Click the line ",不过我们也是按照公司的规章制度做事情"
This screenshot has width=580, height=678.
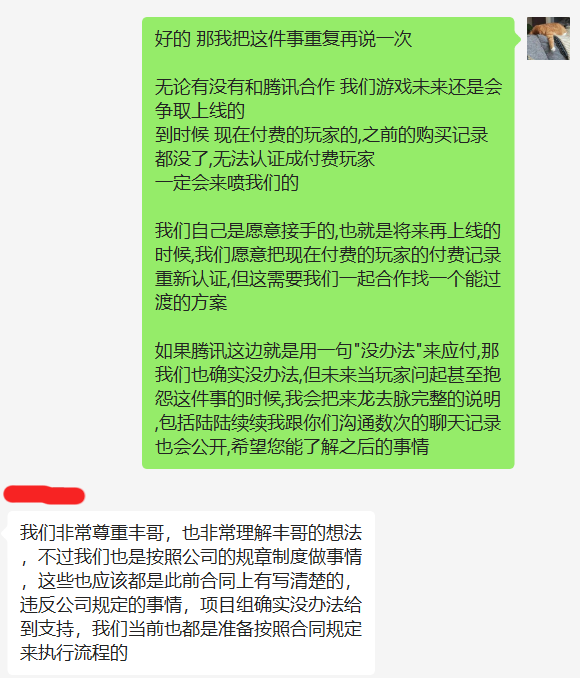pyautogui.click(x=191, y=557)
